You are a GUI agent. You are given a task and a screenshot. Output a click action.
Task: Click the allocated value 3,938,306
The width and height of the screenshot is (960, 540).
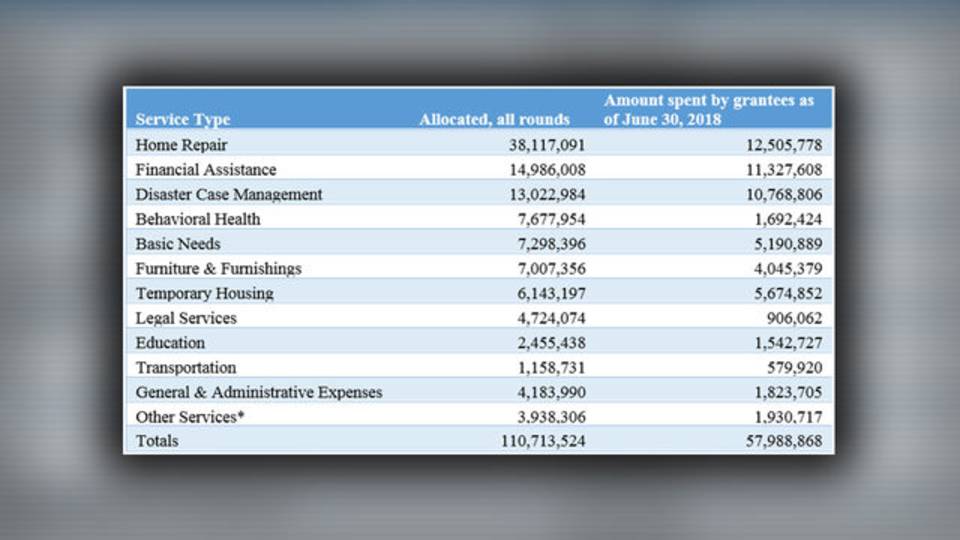point(551,418)
